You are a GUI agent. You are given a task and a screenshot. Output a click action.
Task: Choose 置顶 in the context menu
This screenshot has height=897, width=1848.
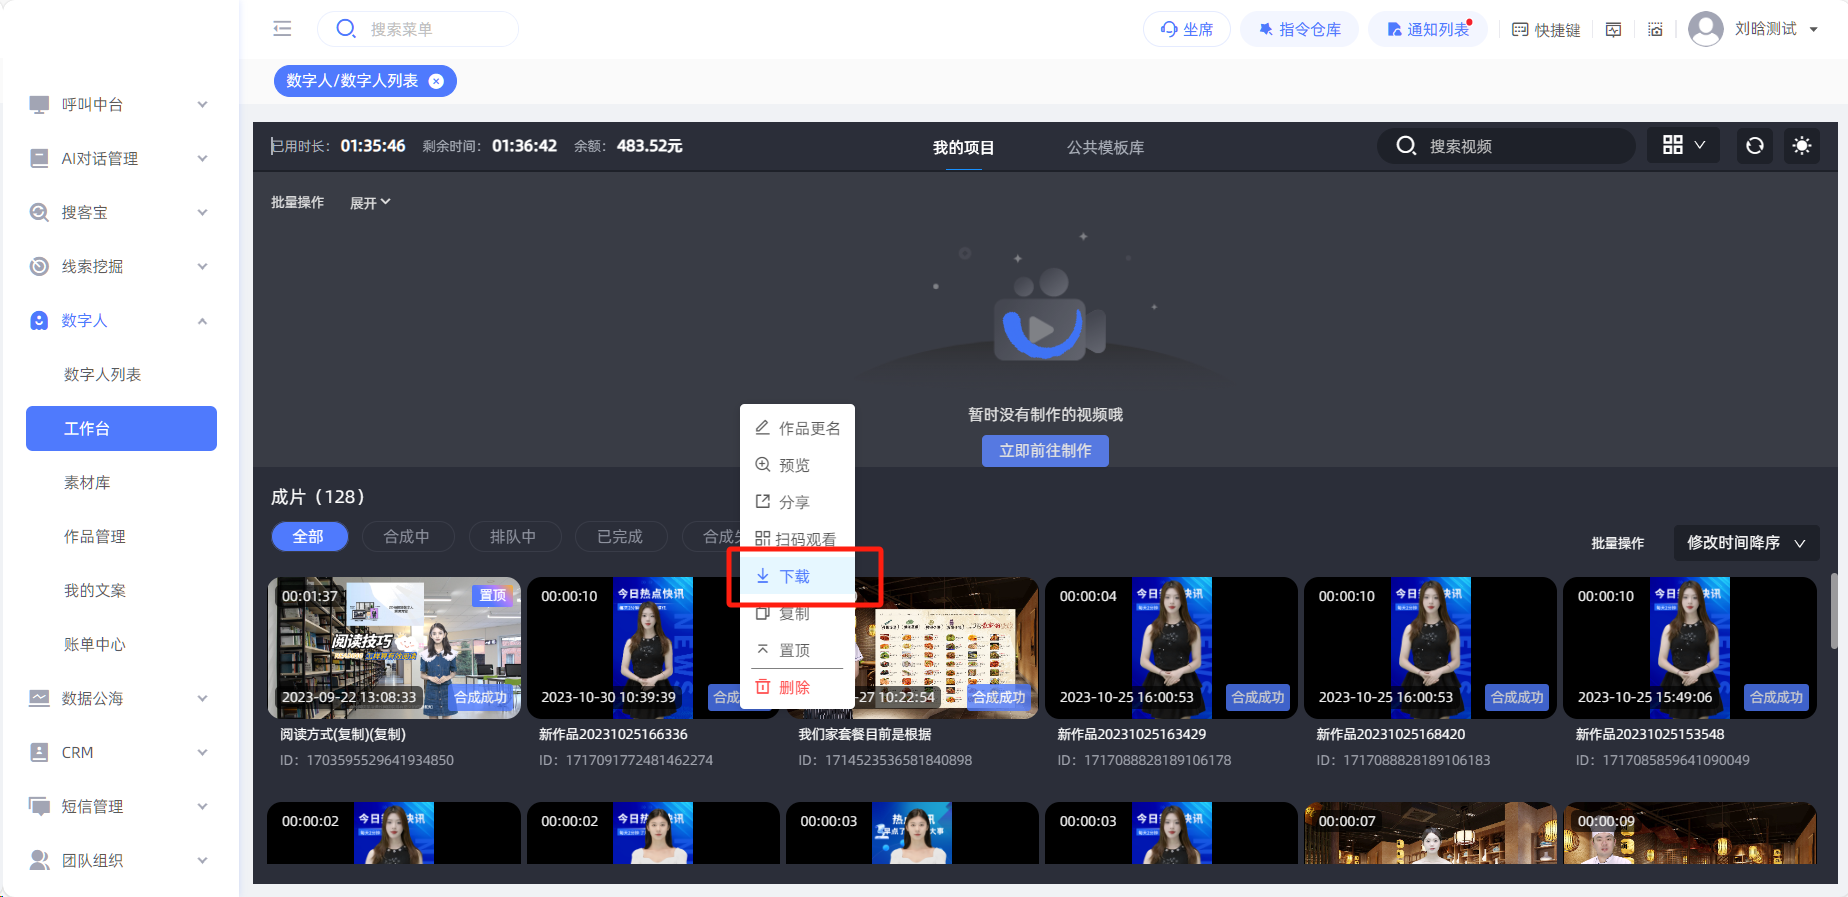click(x=797, y=650)
